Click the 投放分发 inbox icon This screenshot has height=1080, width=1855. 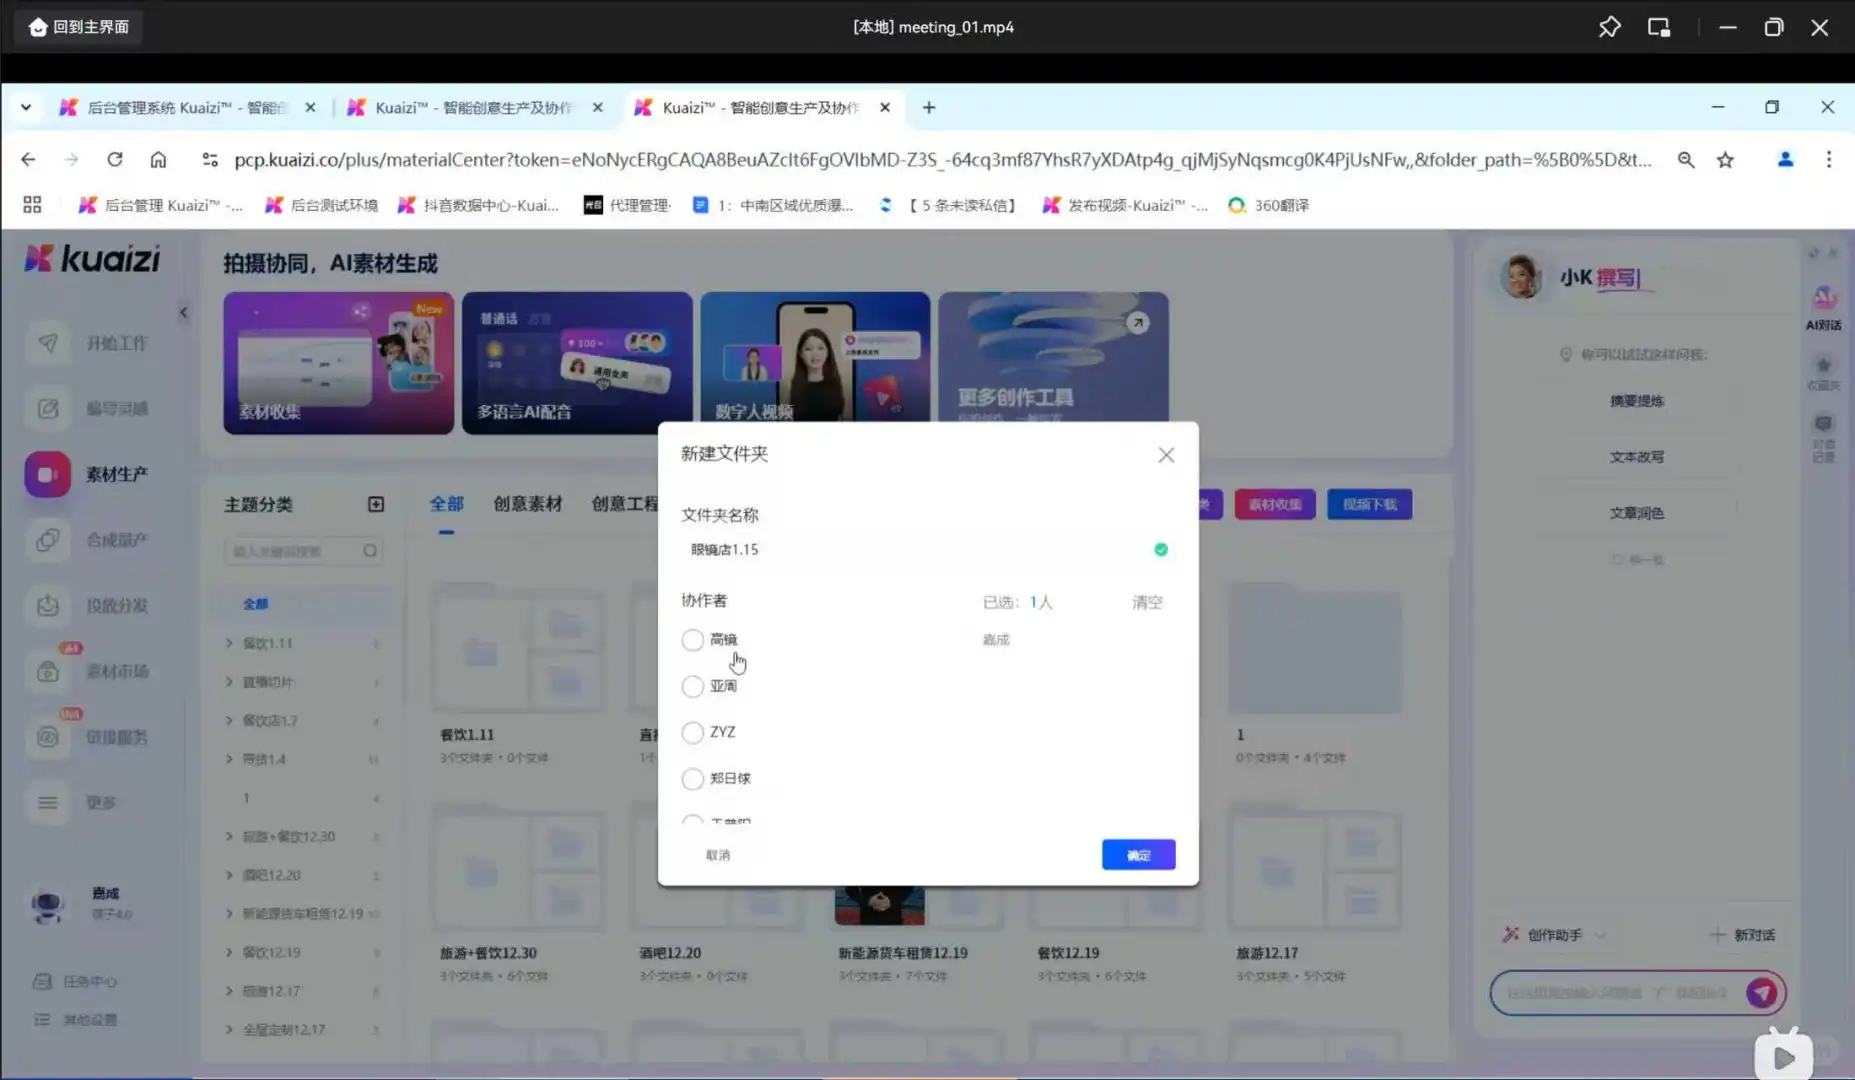47,606
